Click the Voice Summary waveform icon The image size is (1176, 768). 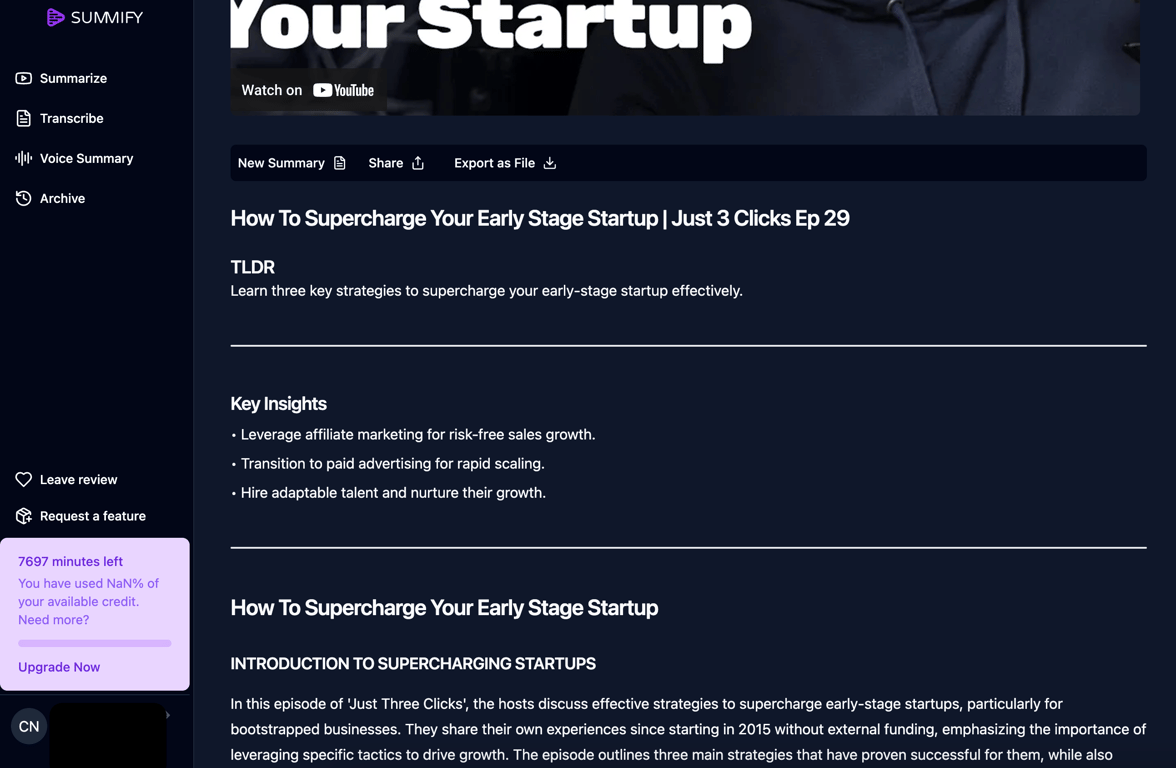click(x=23, y=158)
